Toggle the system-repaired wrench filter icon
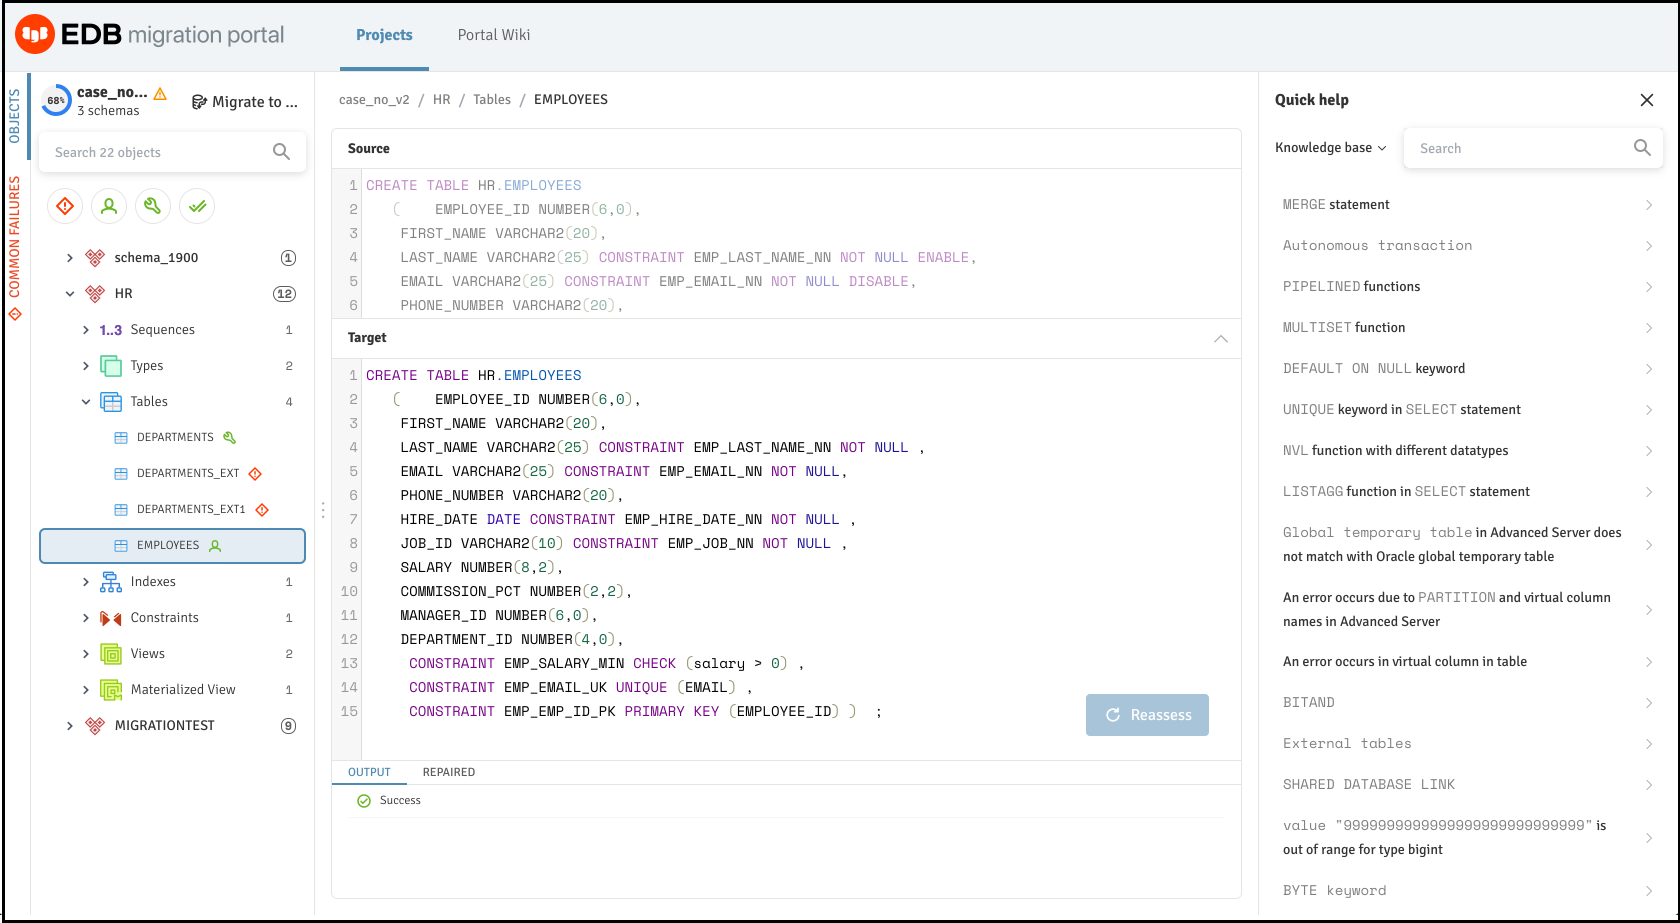 (x=153, y=206)
